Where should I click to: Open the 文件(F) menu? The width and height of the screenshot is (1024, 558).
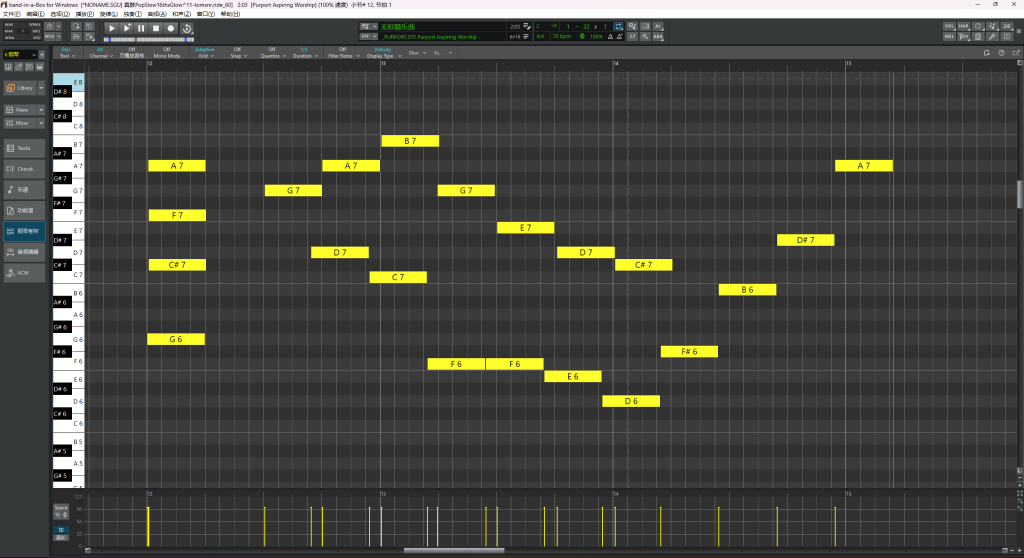coord(13,14)
